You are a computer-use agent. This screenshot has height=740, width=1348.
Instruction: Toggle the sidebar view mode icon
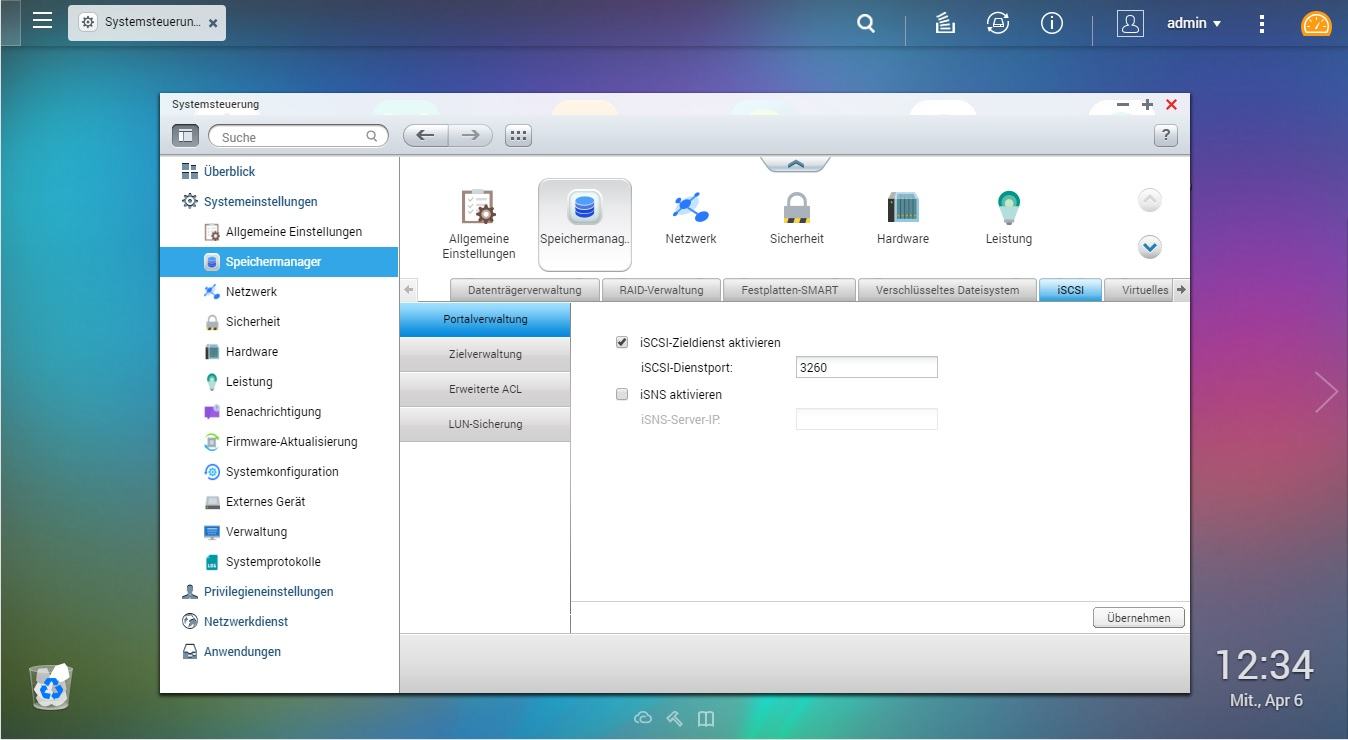[x=185, y=135]
